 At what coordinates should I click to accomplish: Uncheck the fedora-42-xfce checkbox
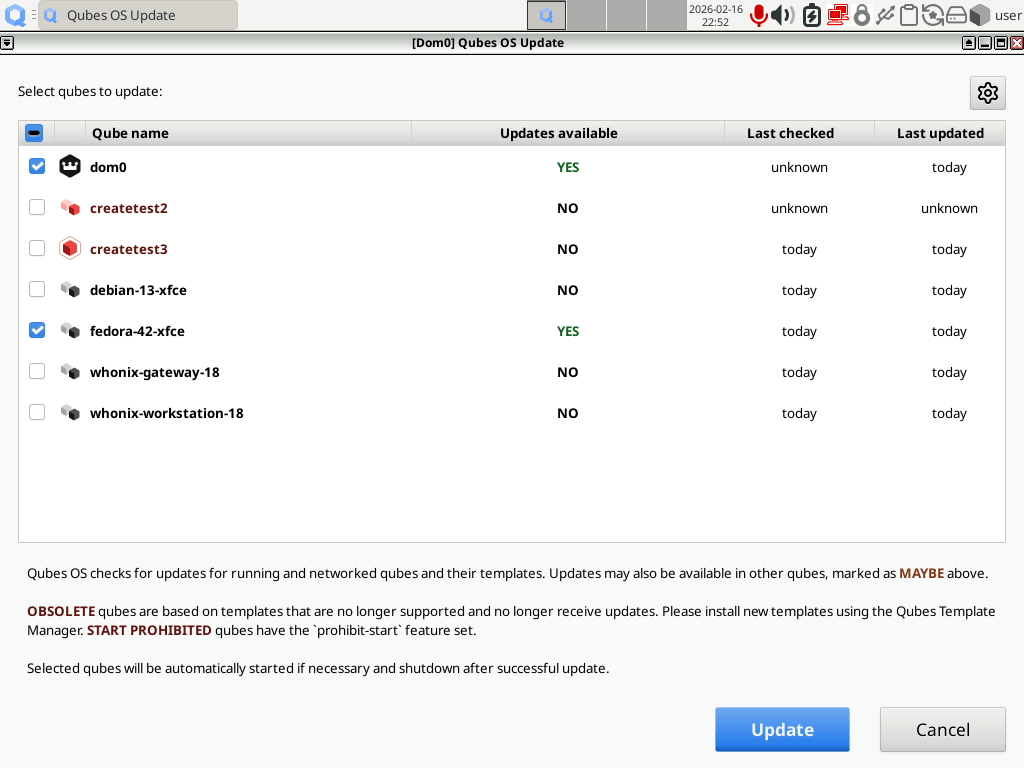37,330
